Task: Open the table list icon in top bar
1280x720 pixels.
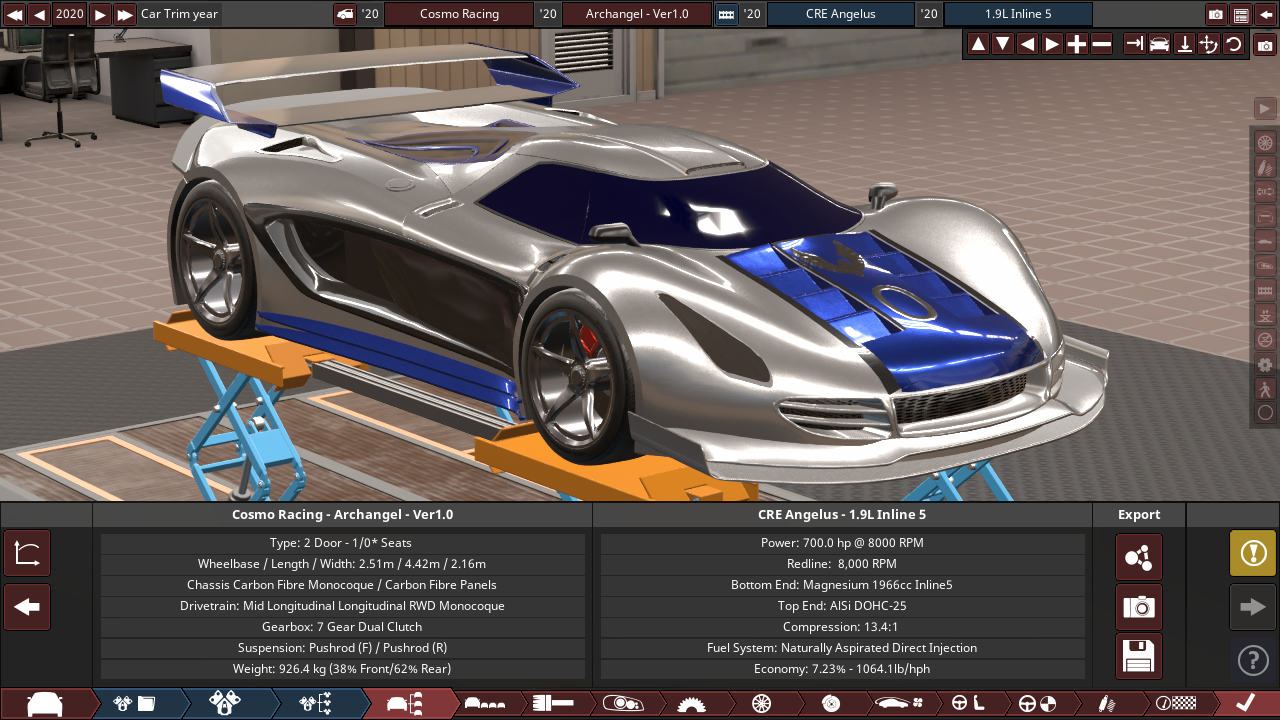Action: click(1241, 14)
